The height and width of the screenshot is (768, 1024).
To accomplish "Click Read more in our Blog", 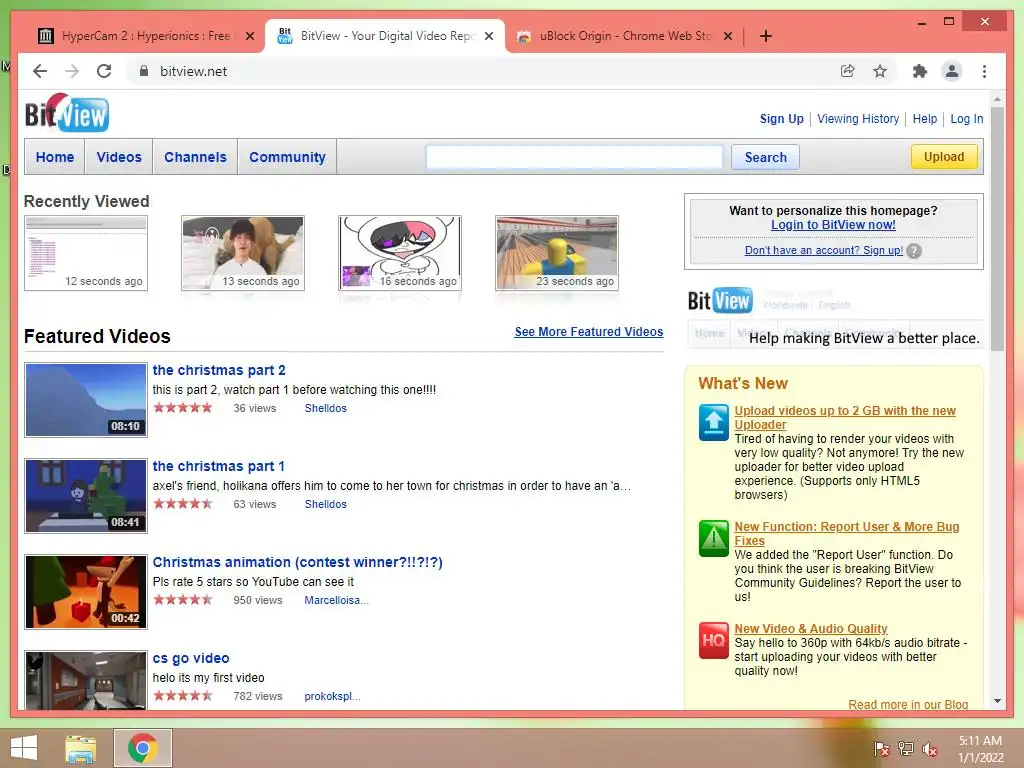I will point(908,705).
